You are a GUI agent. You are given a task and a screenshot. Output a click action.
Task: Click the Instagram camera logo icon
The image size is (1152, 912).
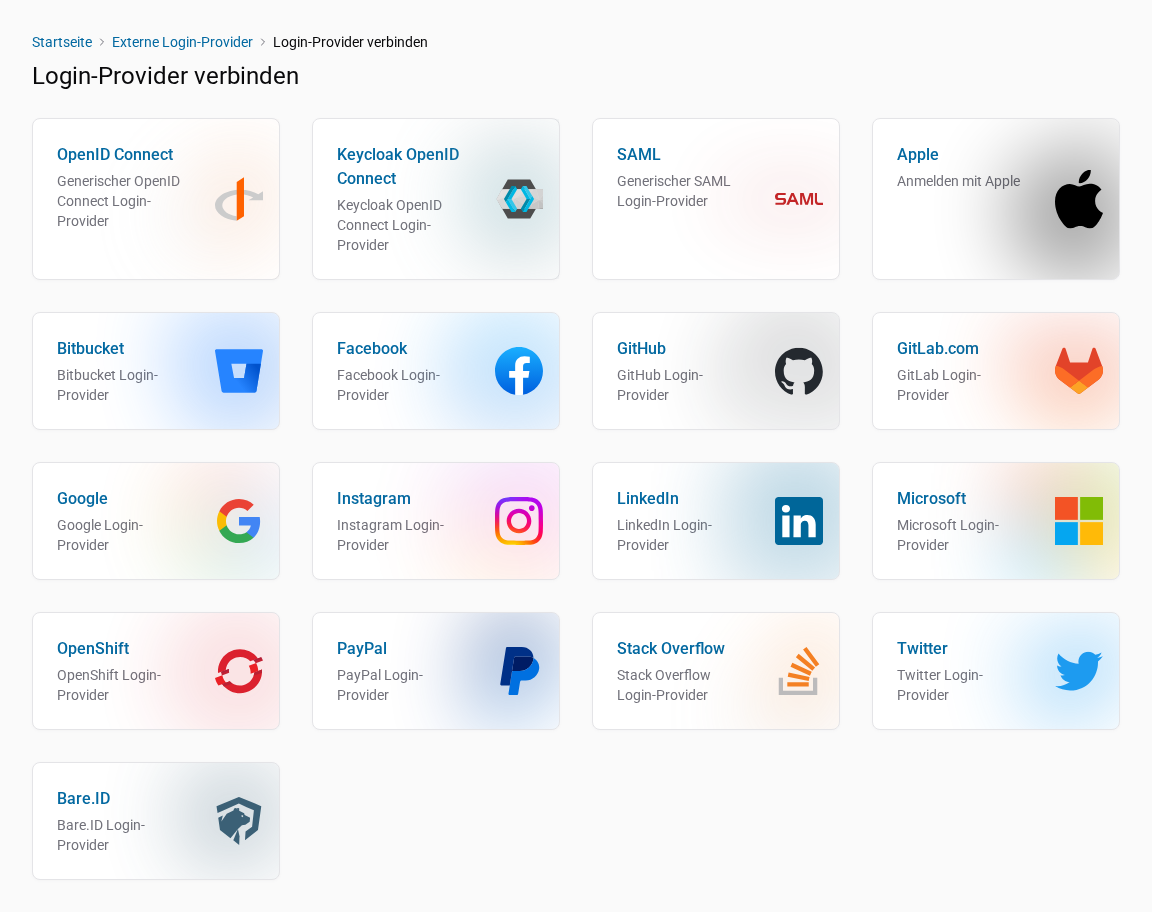[x=519, y=521]
